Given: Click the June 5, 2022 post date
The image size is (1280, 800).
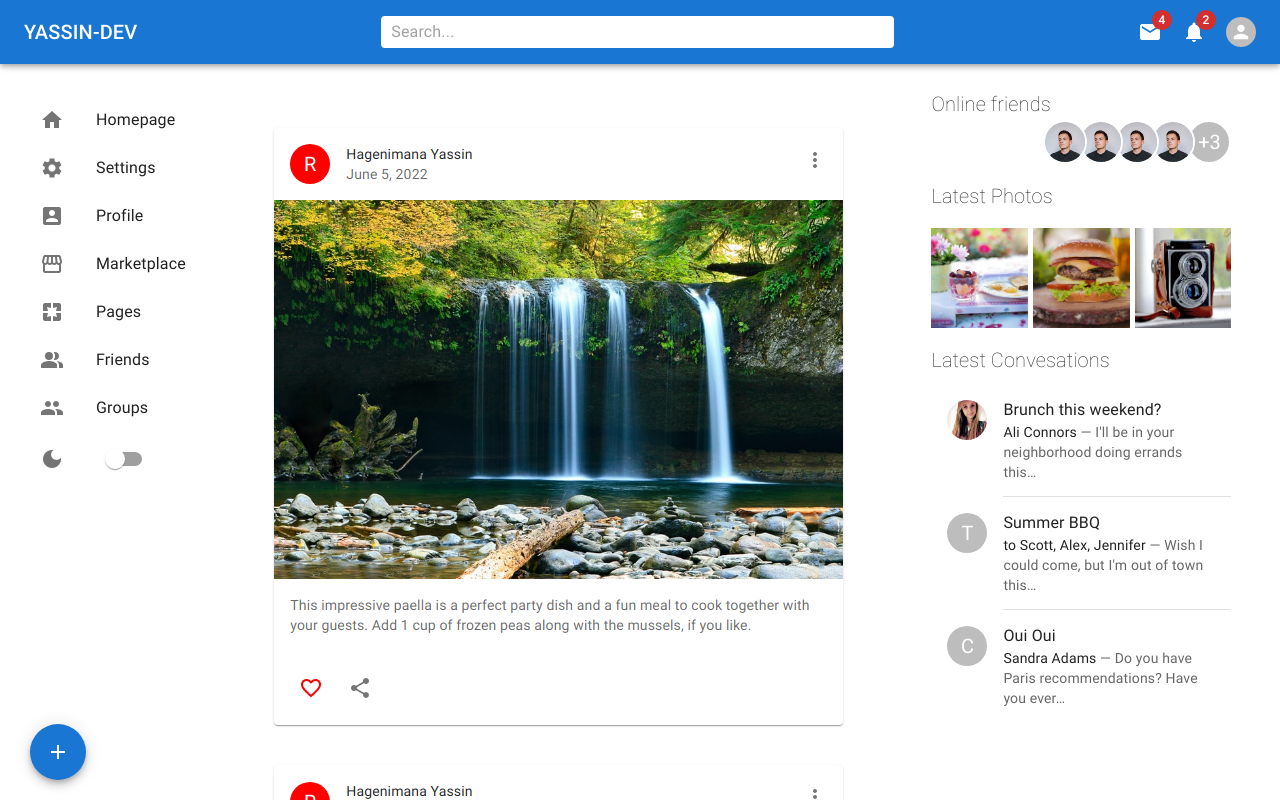Looking at the screenshot, I should coord(387,174).
